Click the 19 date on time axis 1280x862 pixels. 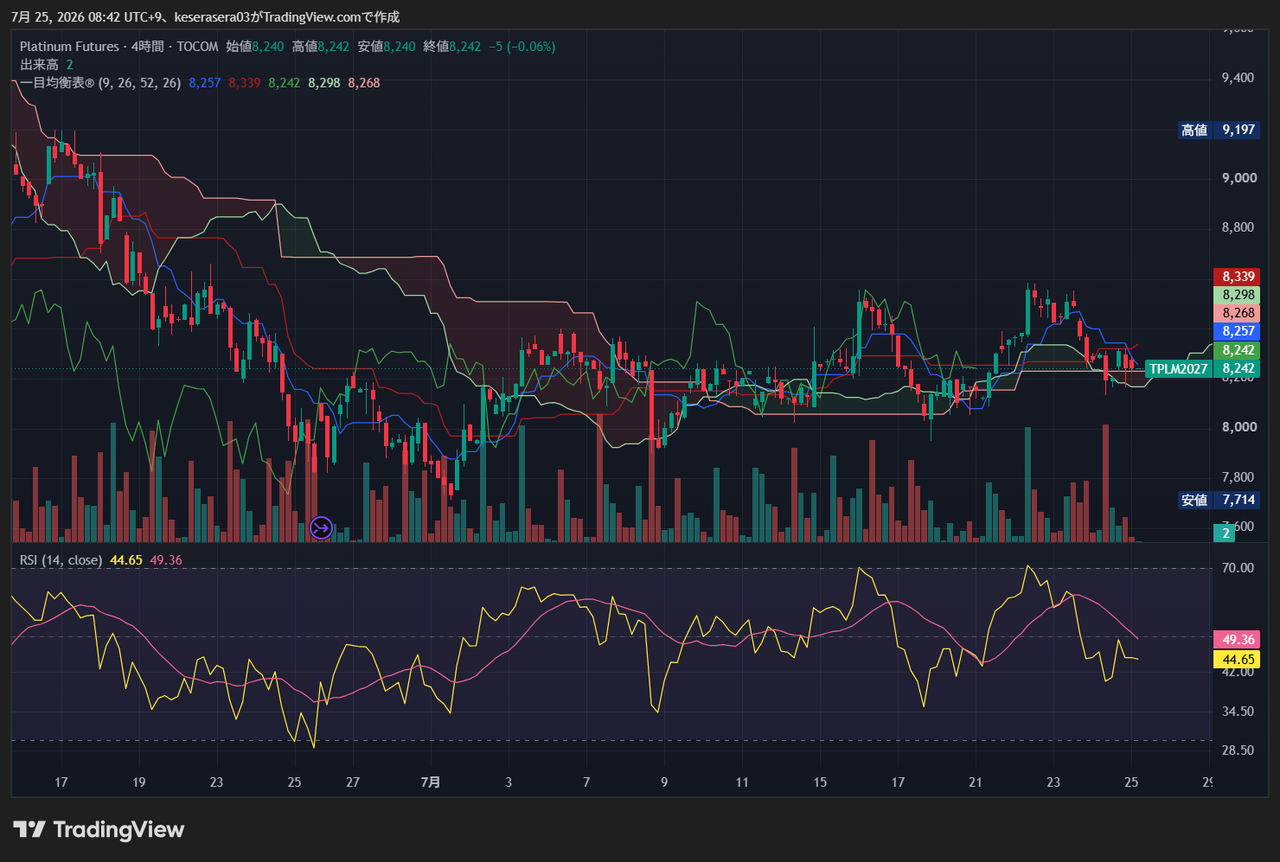point(139,782)
